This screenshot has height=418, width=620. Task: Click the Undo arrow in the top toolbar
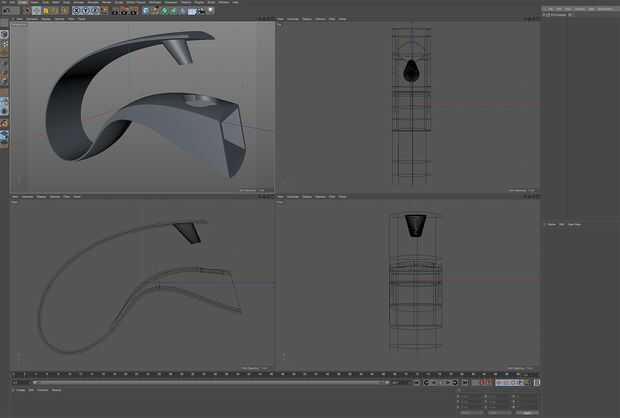(5, 10)
